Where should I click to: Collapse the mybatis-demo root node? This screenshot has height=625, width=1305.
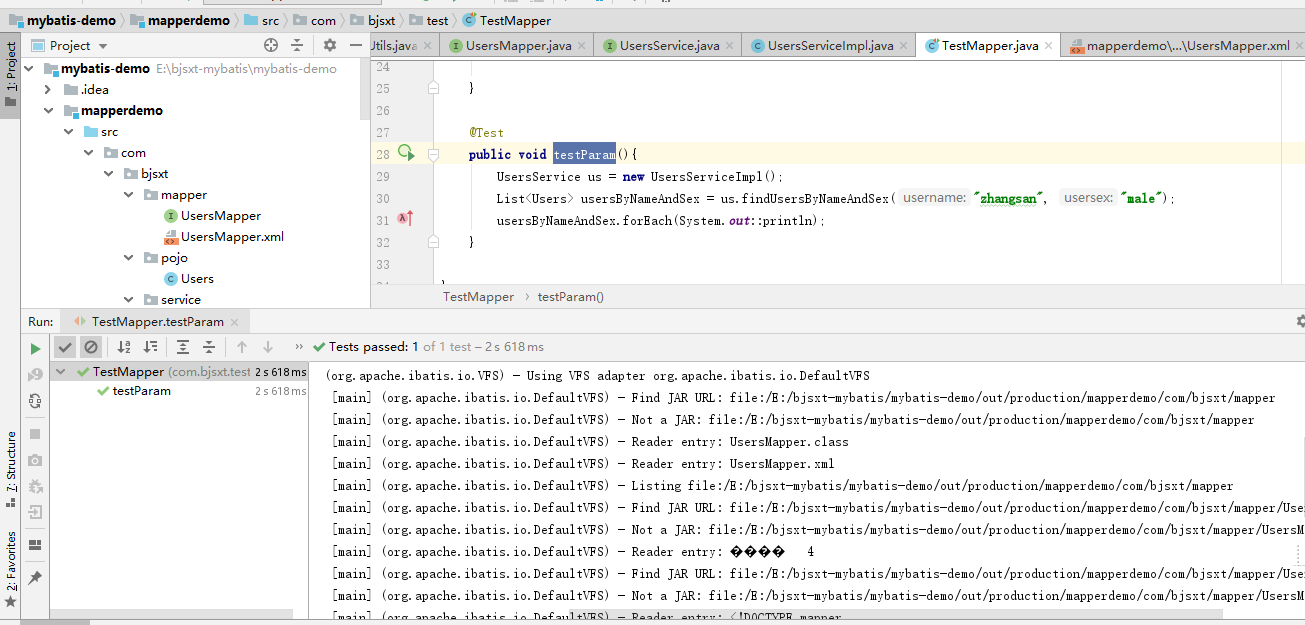[x=28, y=69]
